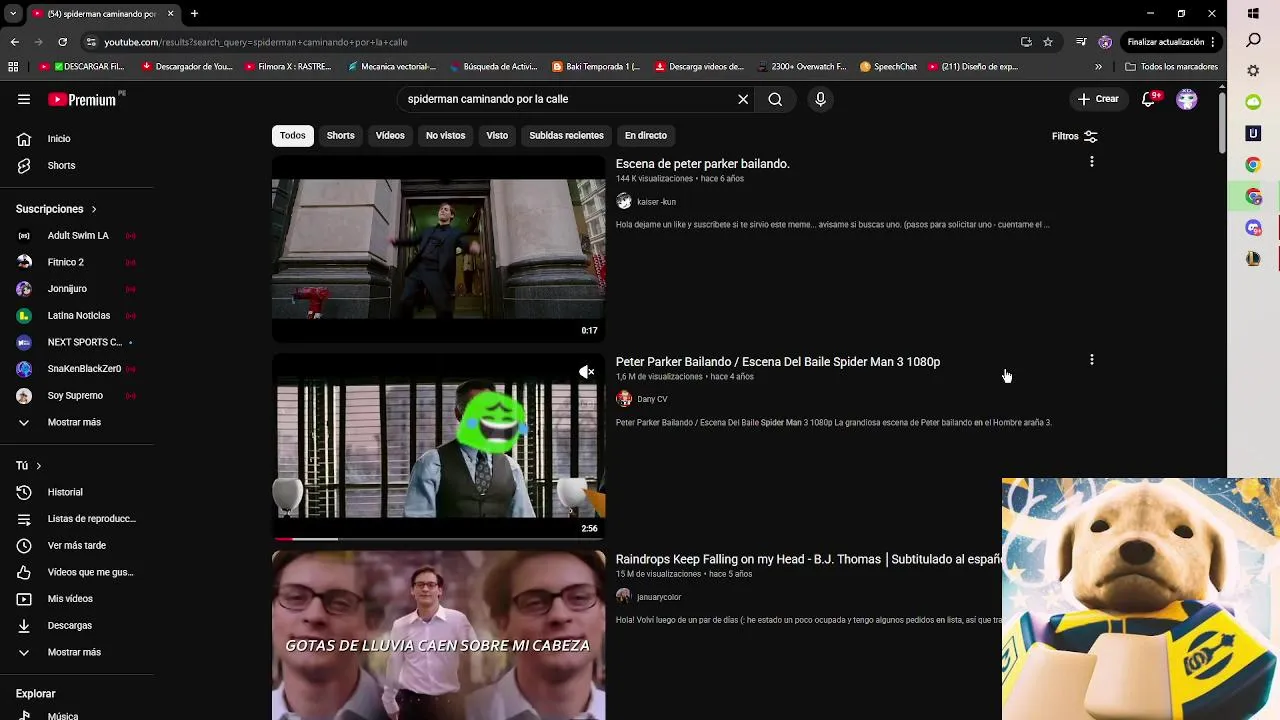The image size is (1280, 720).
Task: Open the Latina Noticias subscription
Action: [77, 316]
